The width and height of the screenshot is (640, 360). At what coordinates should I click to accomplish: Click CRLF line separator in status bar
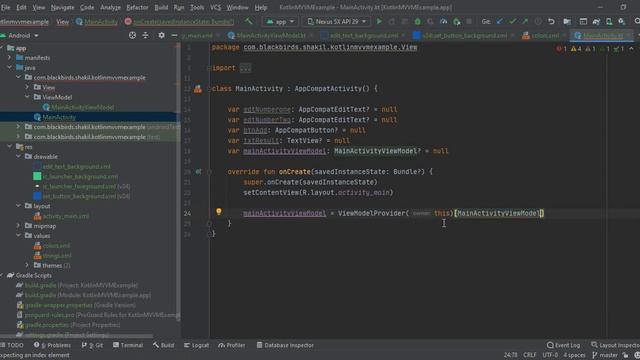(529, 355)
